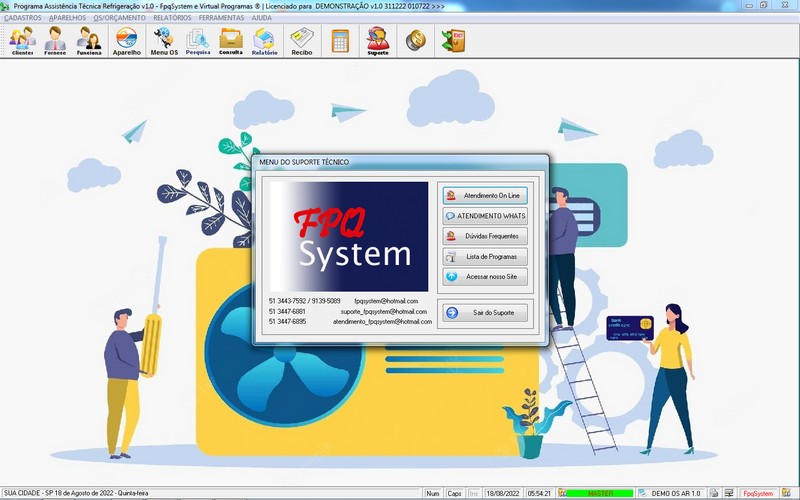
Task: Open the Aparelho toolbar icon
Action: 127,41
